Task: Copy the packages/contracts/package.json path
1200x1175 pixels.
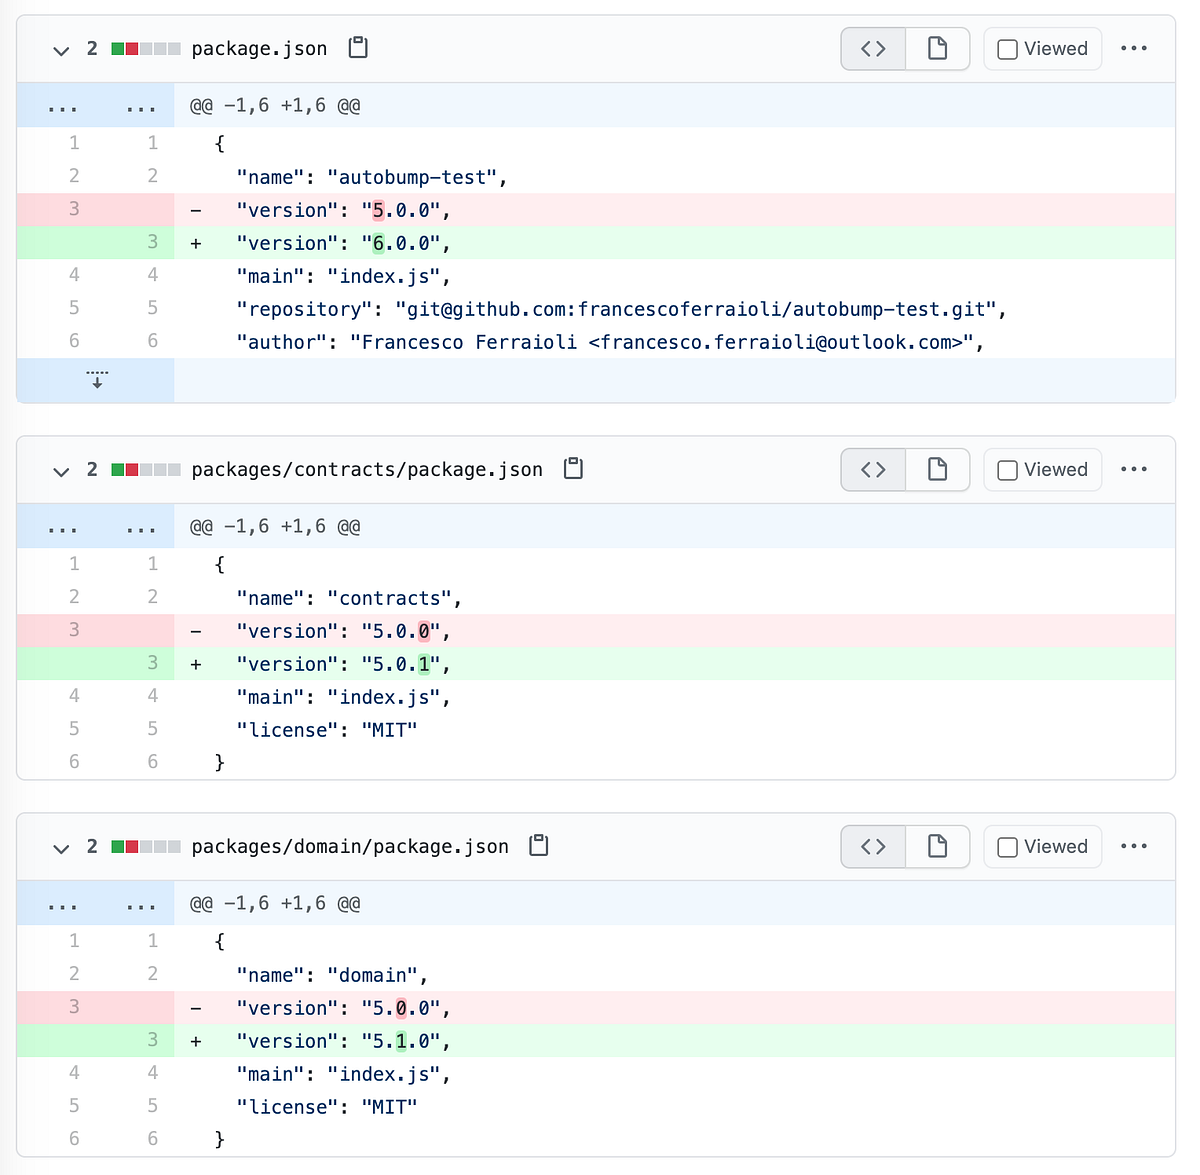Action: click(x=572, y=469)
